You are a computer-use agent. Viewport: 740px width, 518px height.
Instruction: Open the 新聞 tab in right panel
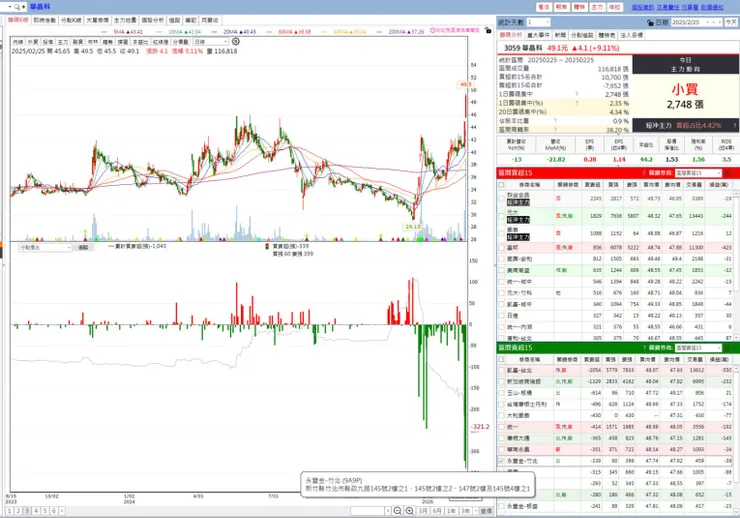[x=560, y=35]
